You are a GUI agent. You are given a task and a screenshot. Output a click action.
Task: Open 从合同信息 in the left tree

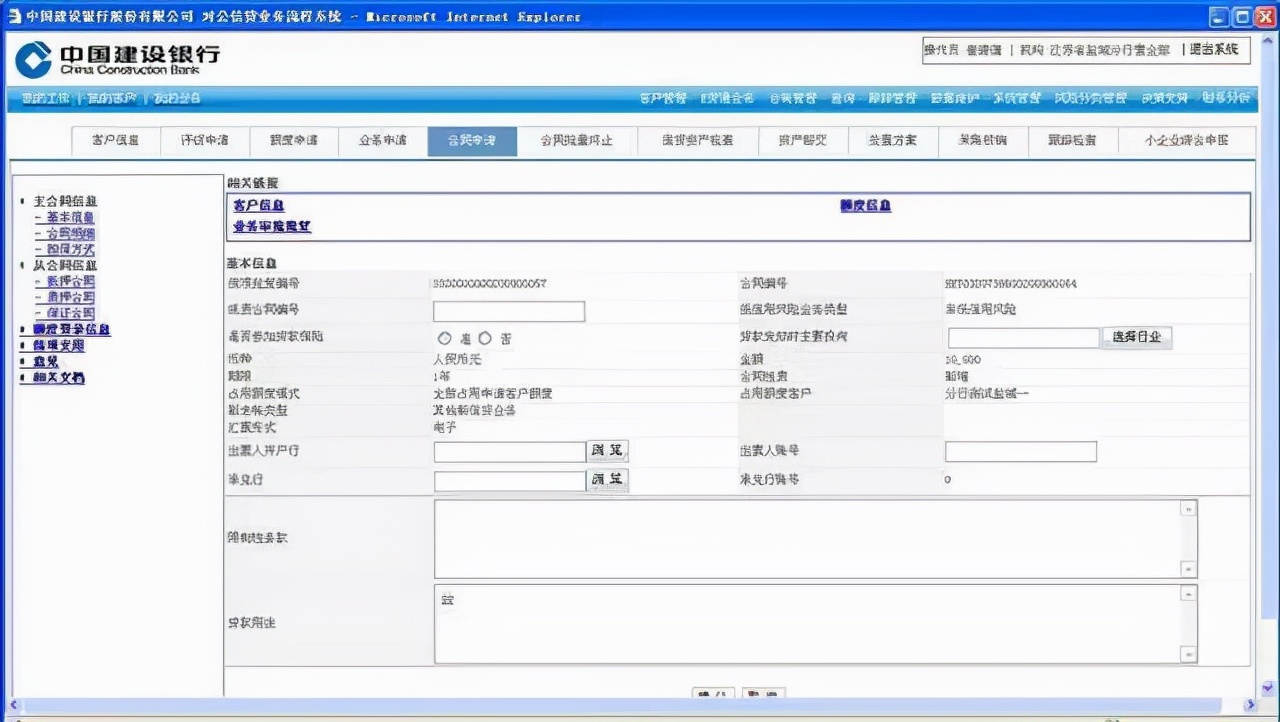[65, 266]
